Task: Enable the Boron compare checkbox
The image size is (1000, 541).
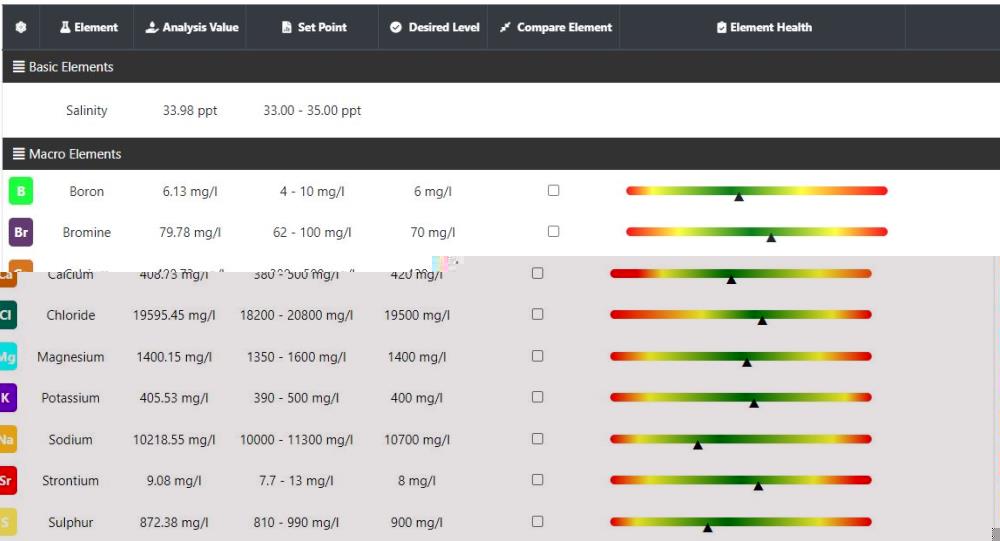Action: pos(554,190)
